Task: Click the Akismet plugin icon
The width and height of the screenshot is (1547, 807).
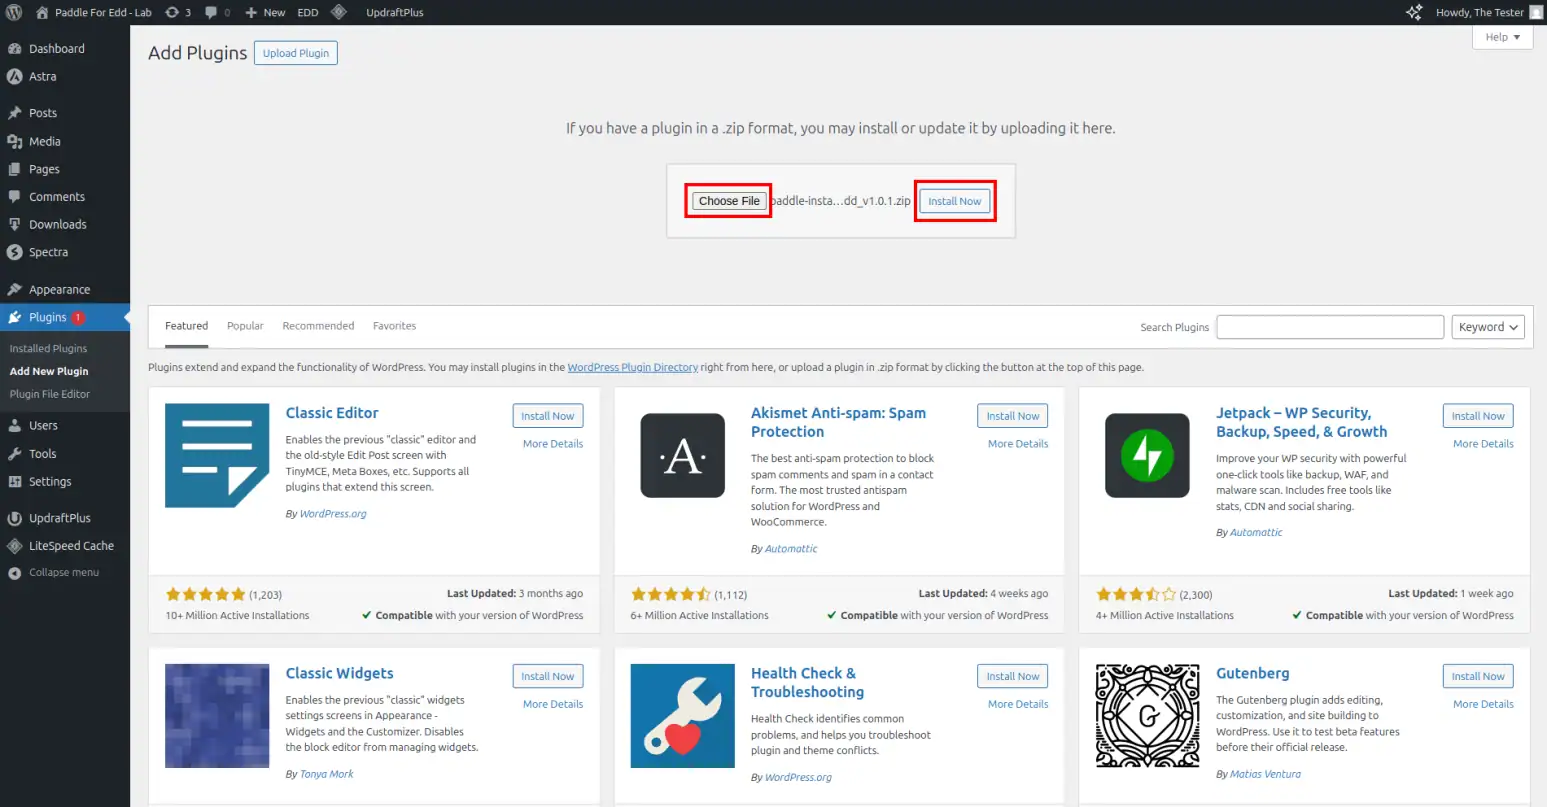Action: (x=683, y=455)
